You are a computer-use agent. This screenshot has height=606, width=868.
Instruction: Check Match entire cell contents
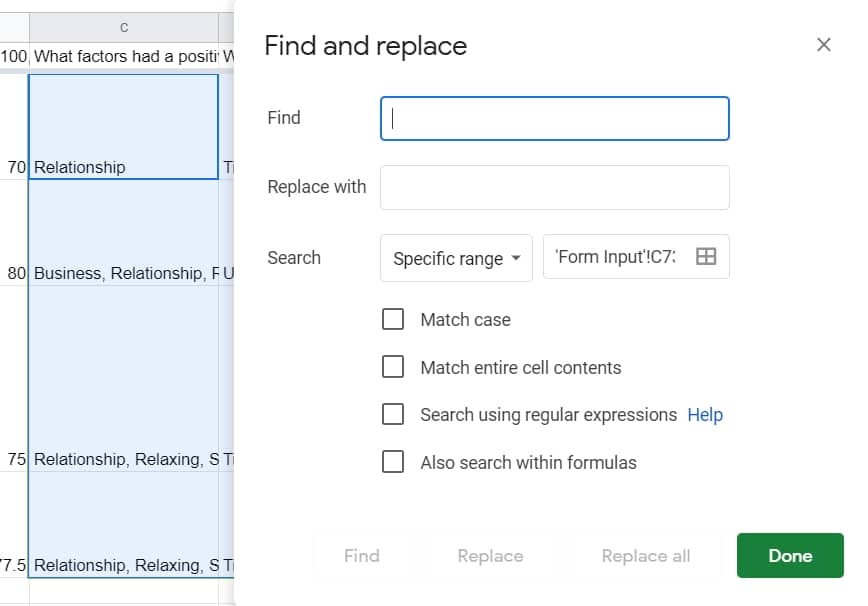point(393,367)
